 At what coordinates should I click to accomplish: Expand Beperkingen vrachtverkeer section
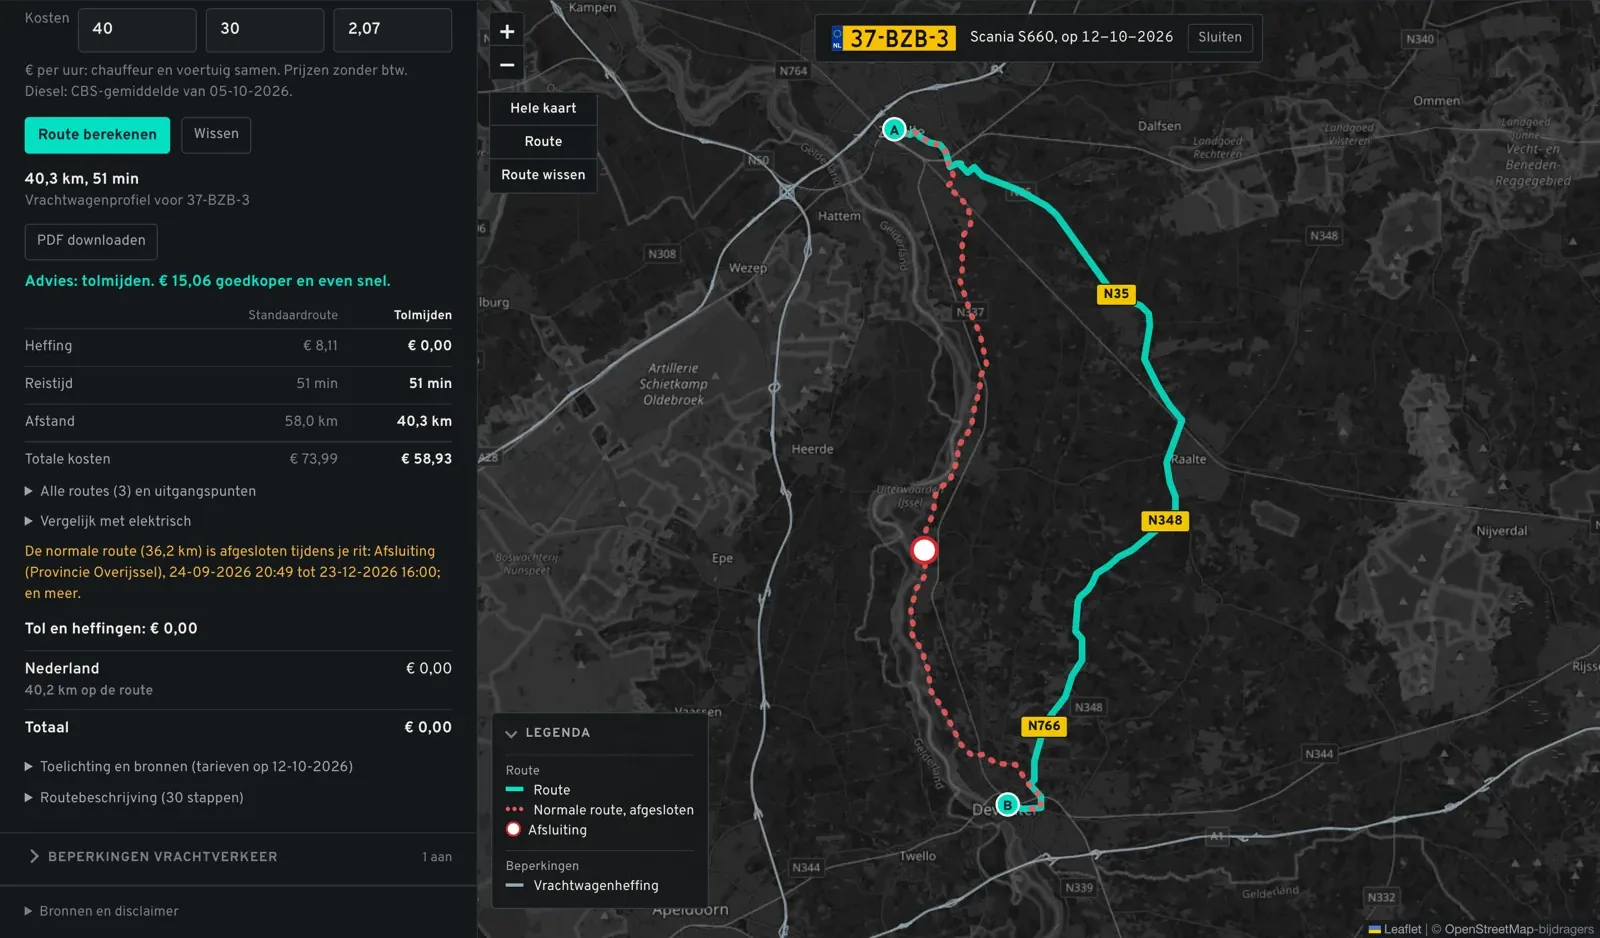click(238, 857)
